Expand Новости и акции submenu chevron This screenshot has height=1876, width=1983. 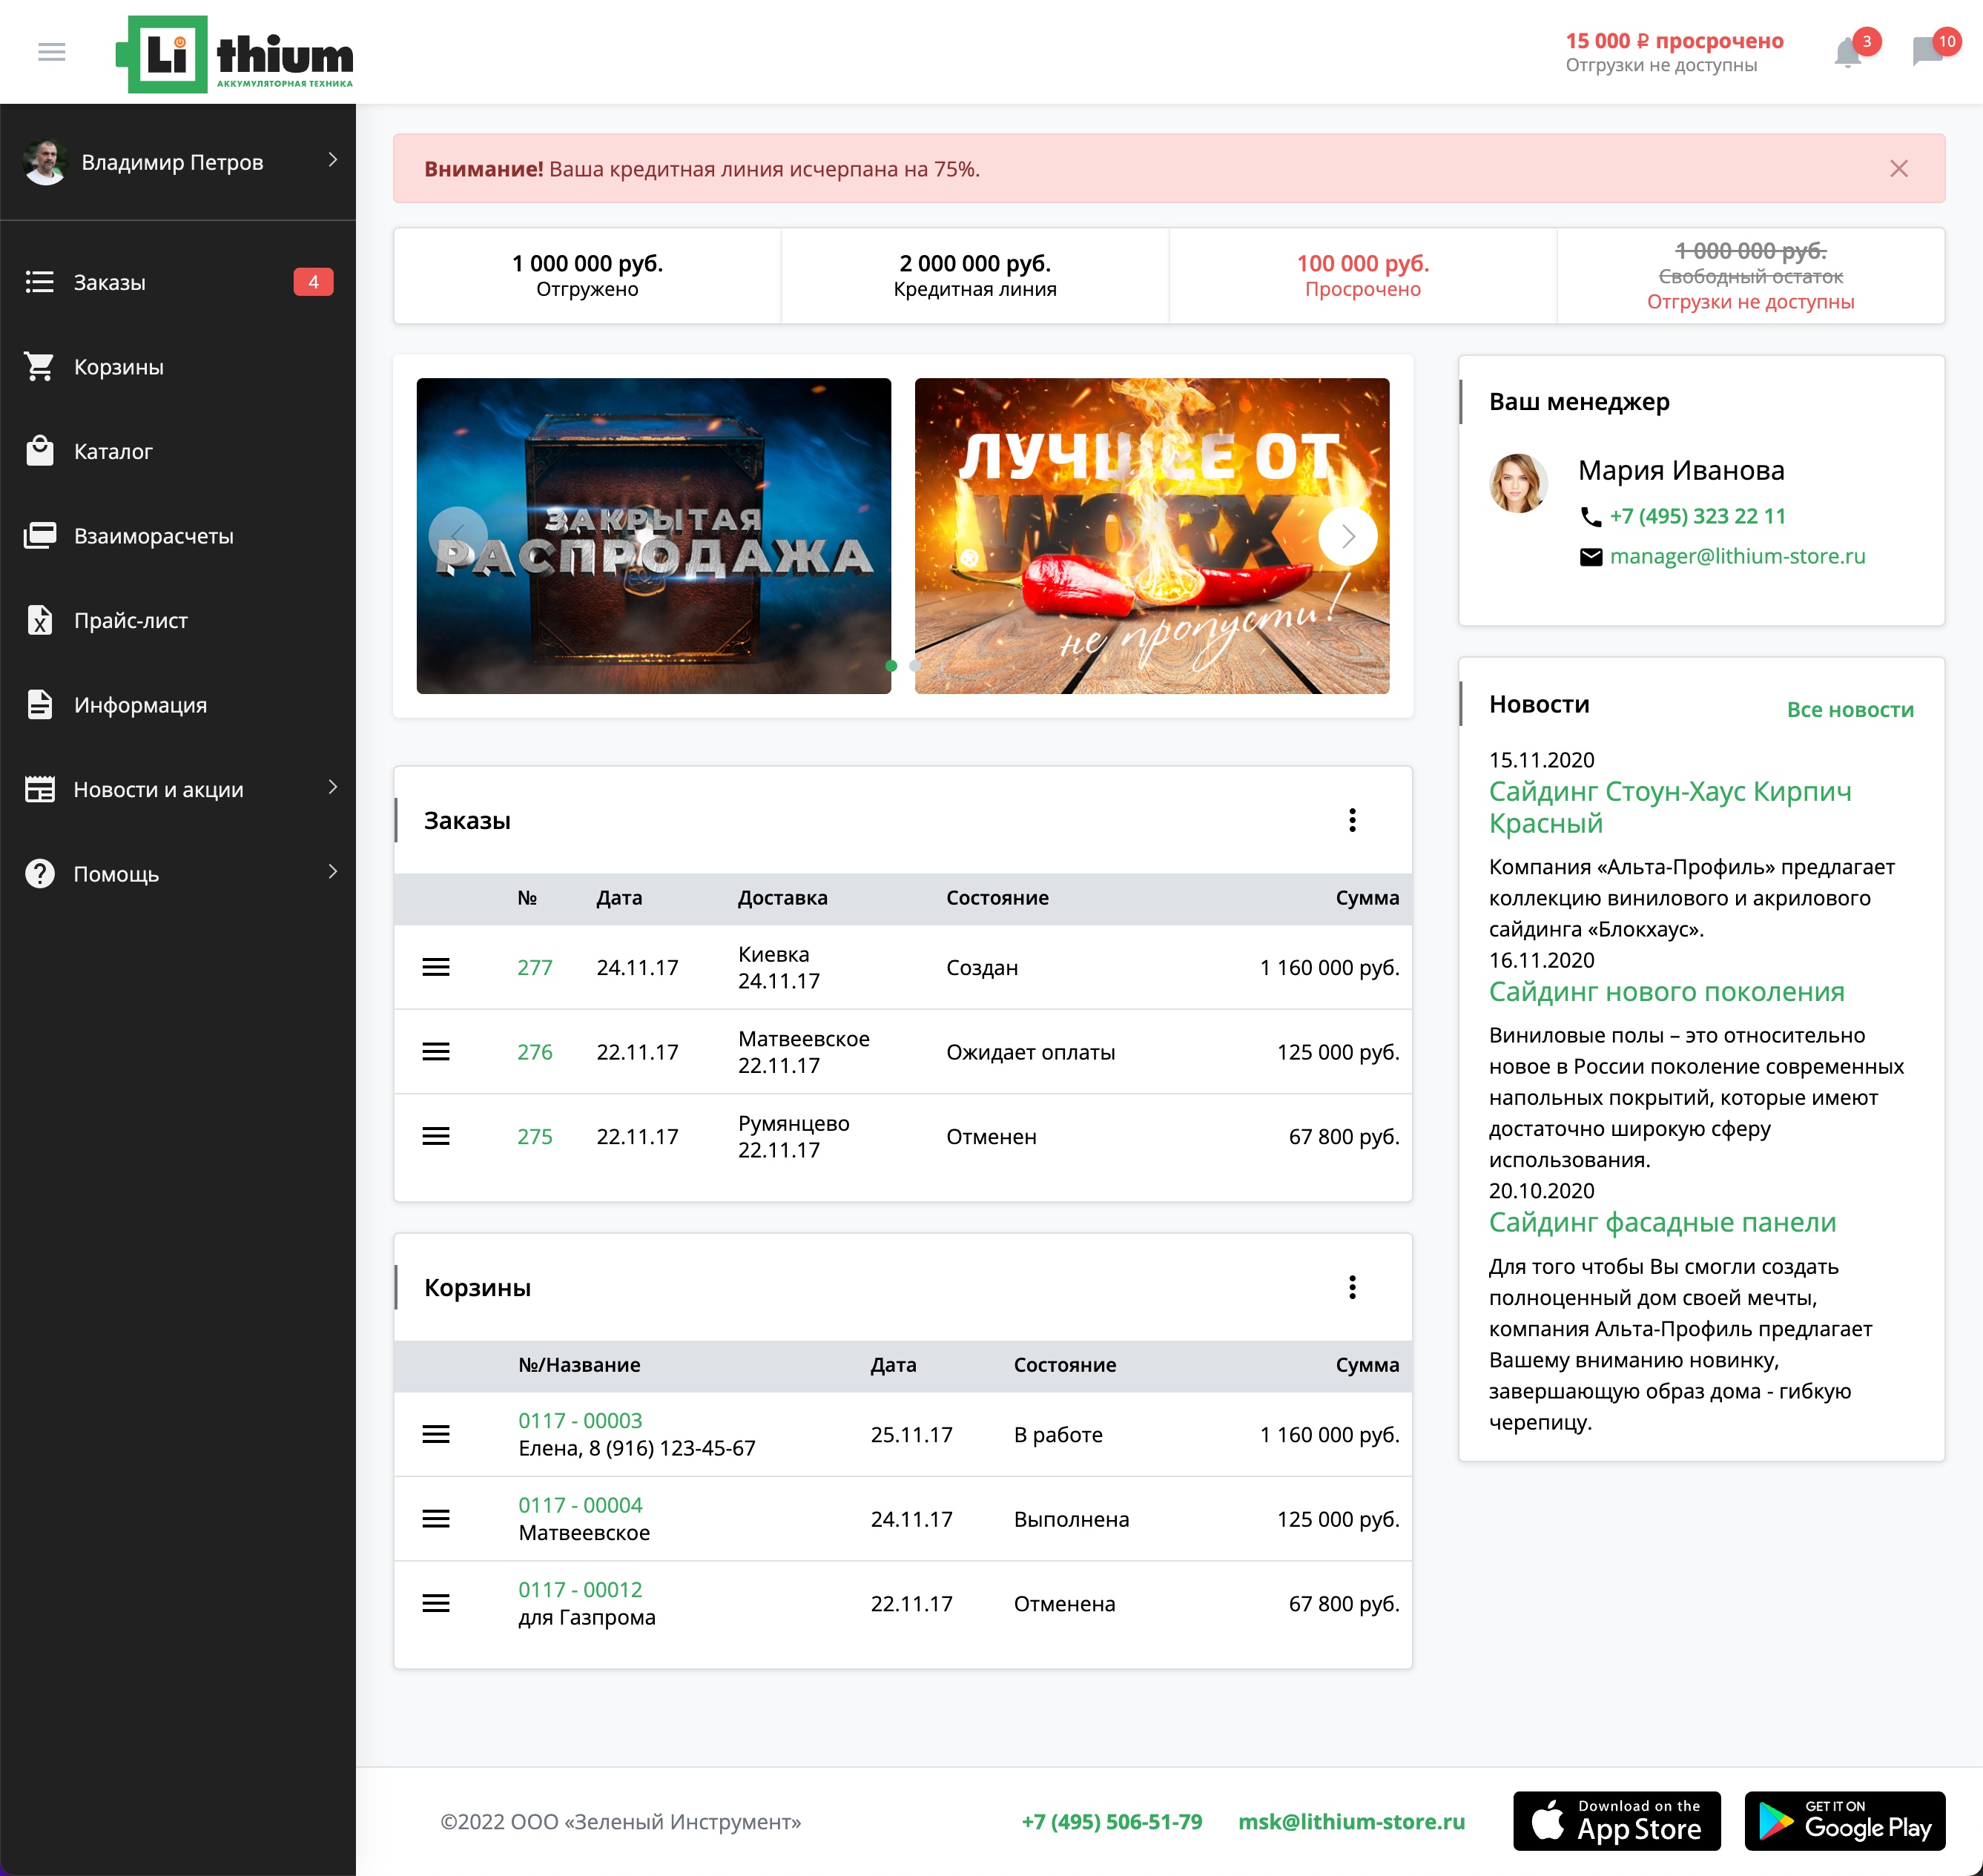[x=332, y=788]
